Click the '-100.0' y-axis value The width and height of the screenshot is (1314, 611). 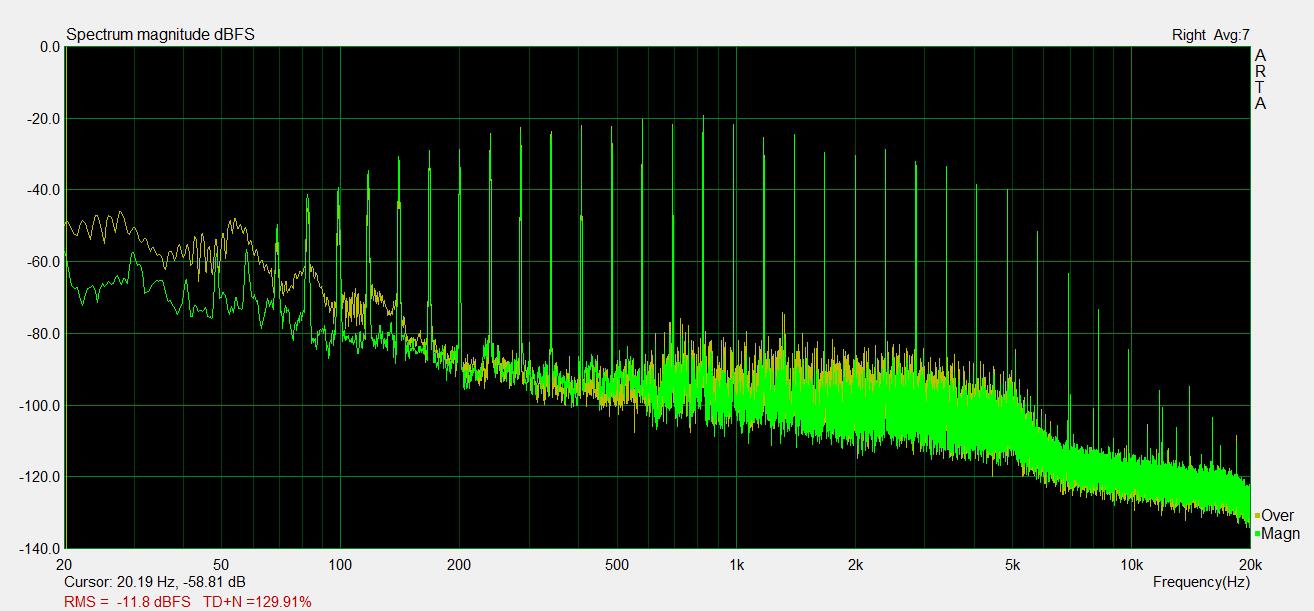(40, 406)
